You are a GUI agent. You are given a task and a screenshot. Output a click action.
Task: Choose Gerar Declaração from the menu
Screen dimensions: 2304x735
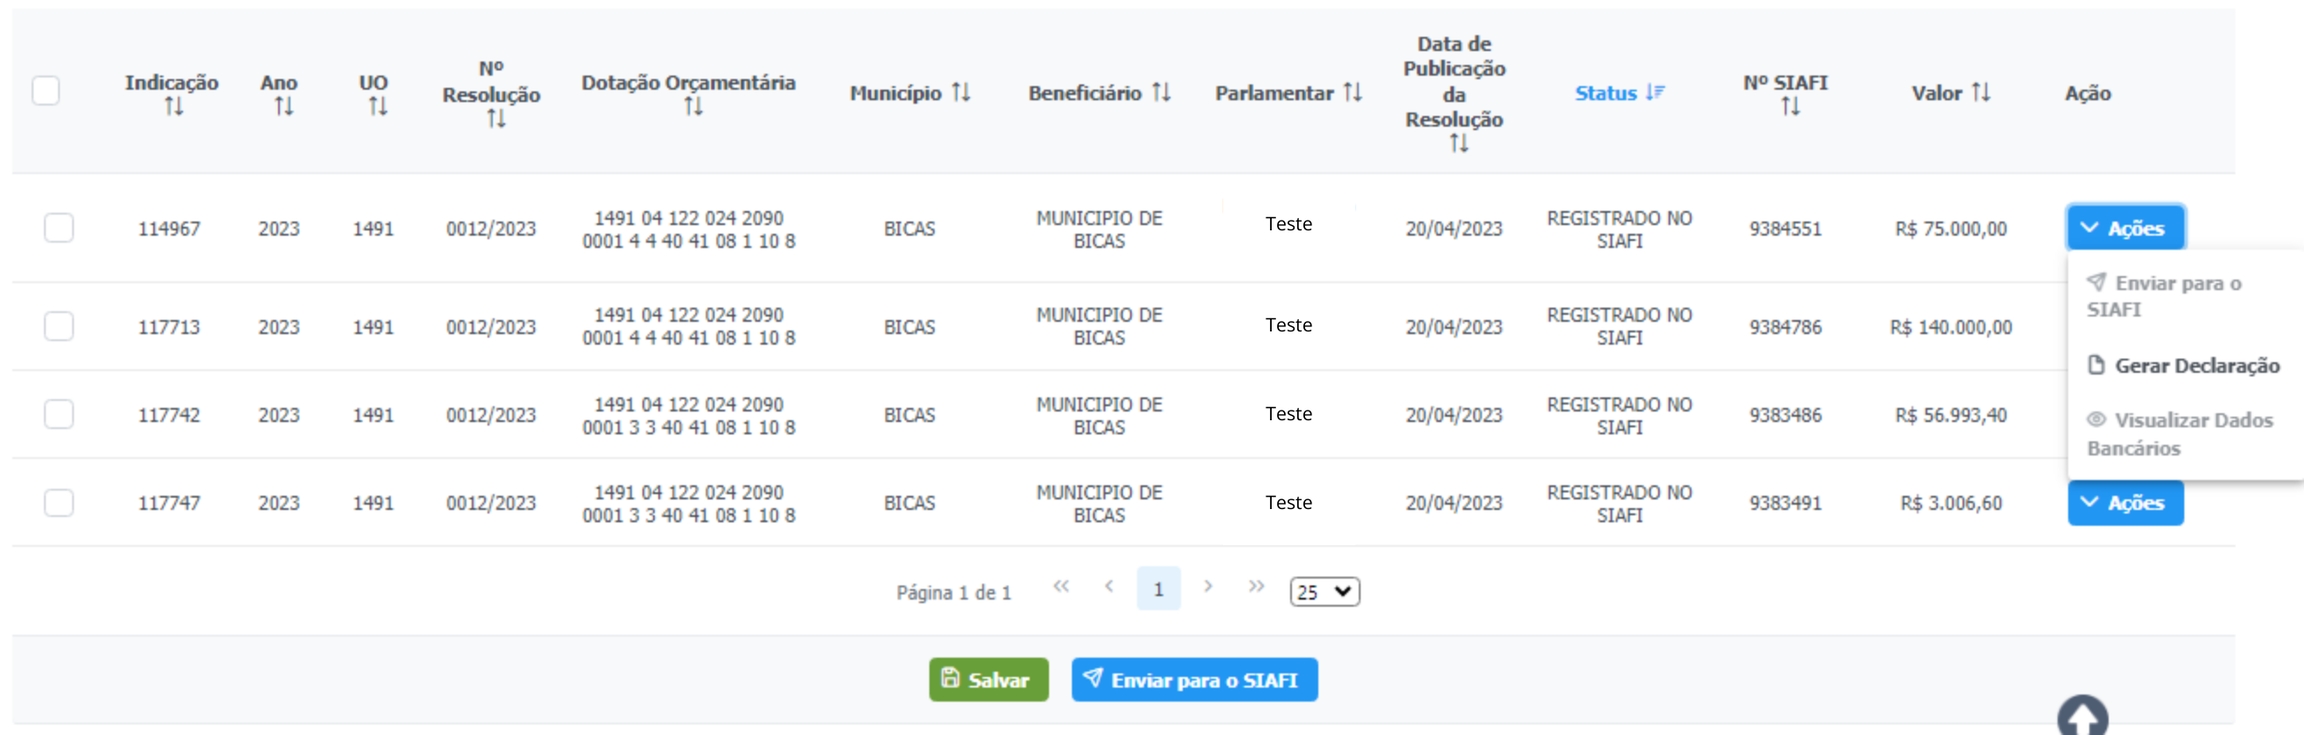[x=2184, y=366]
